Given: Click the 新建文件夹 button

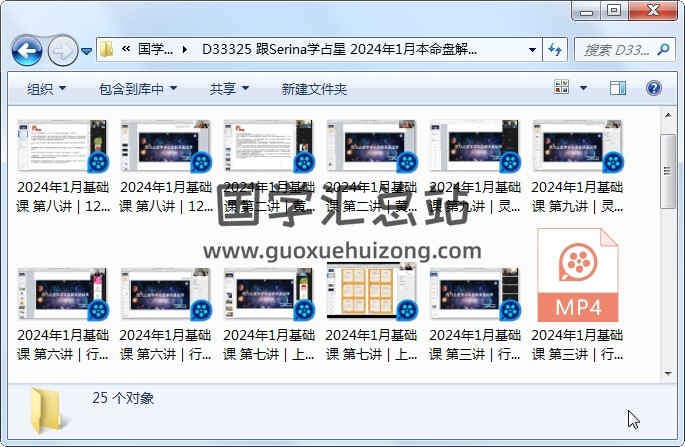Looking at the screenshot, I should tap(314, 89).
